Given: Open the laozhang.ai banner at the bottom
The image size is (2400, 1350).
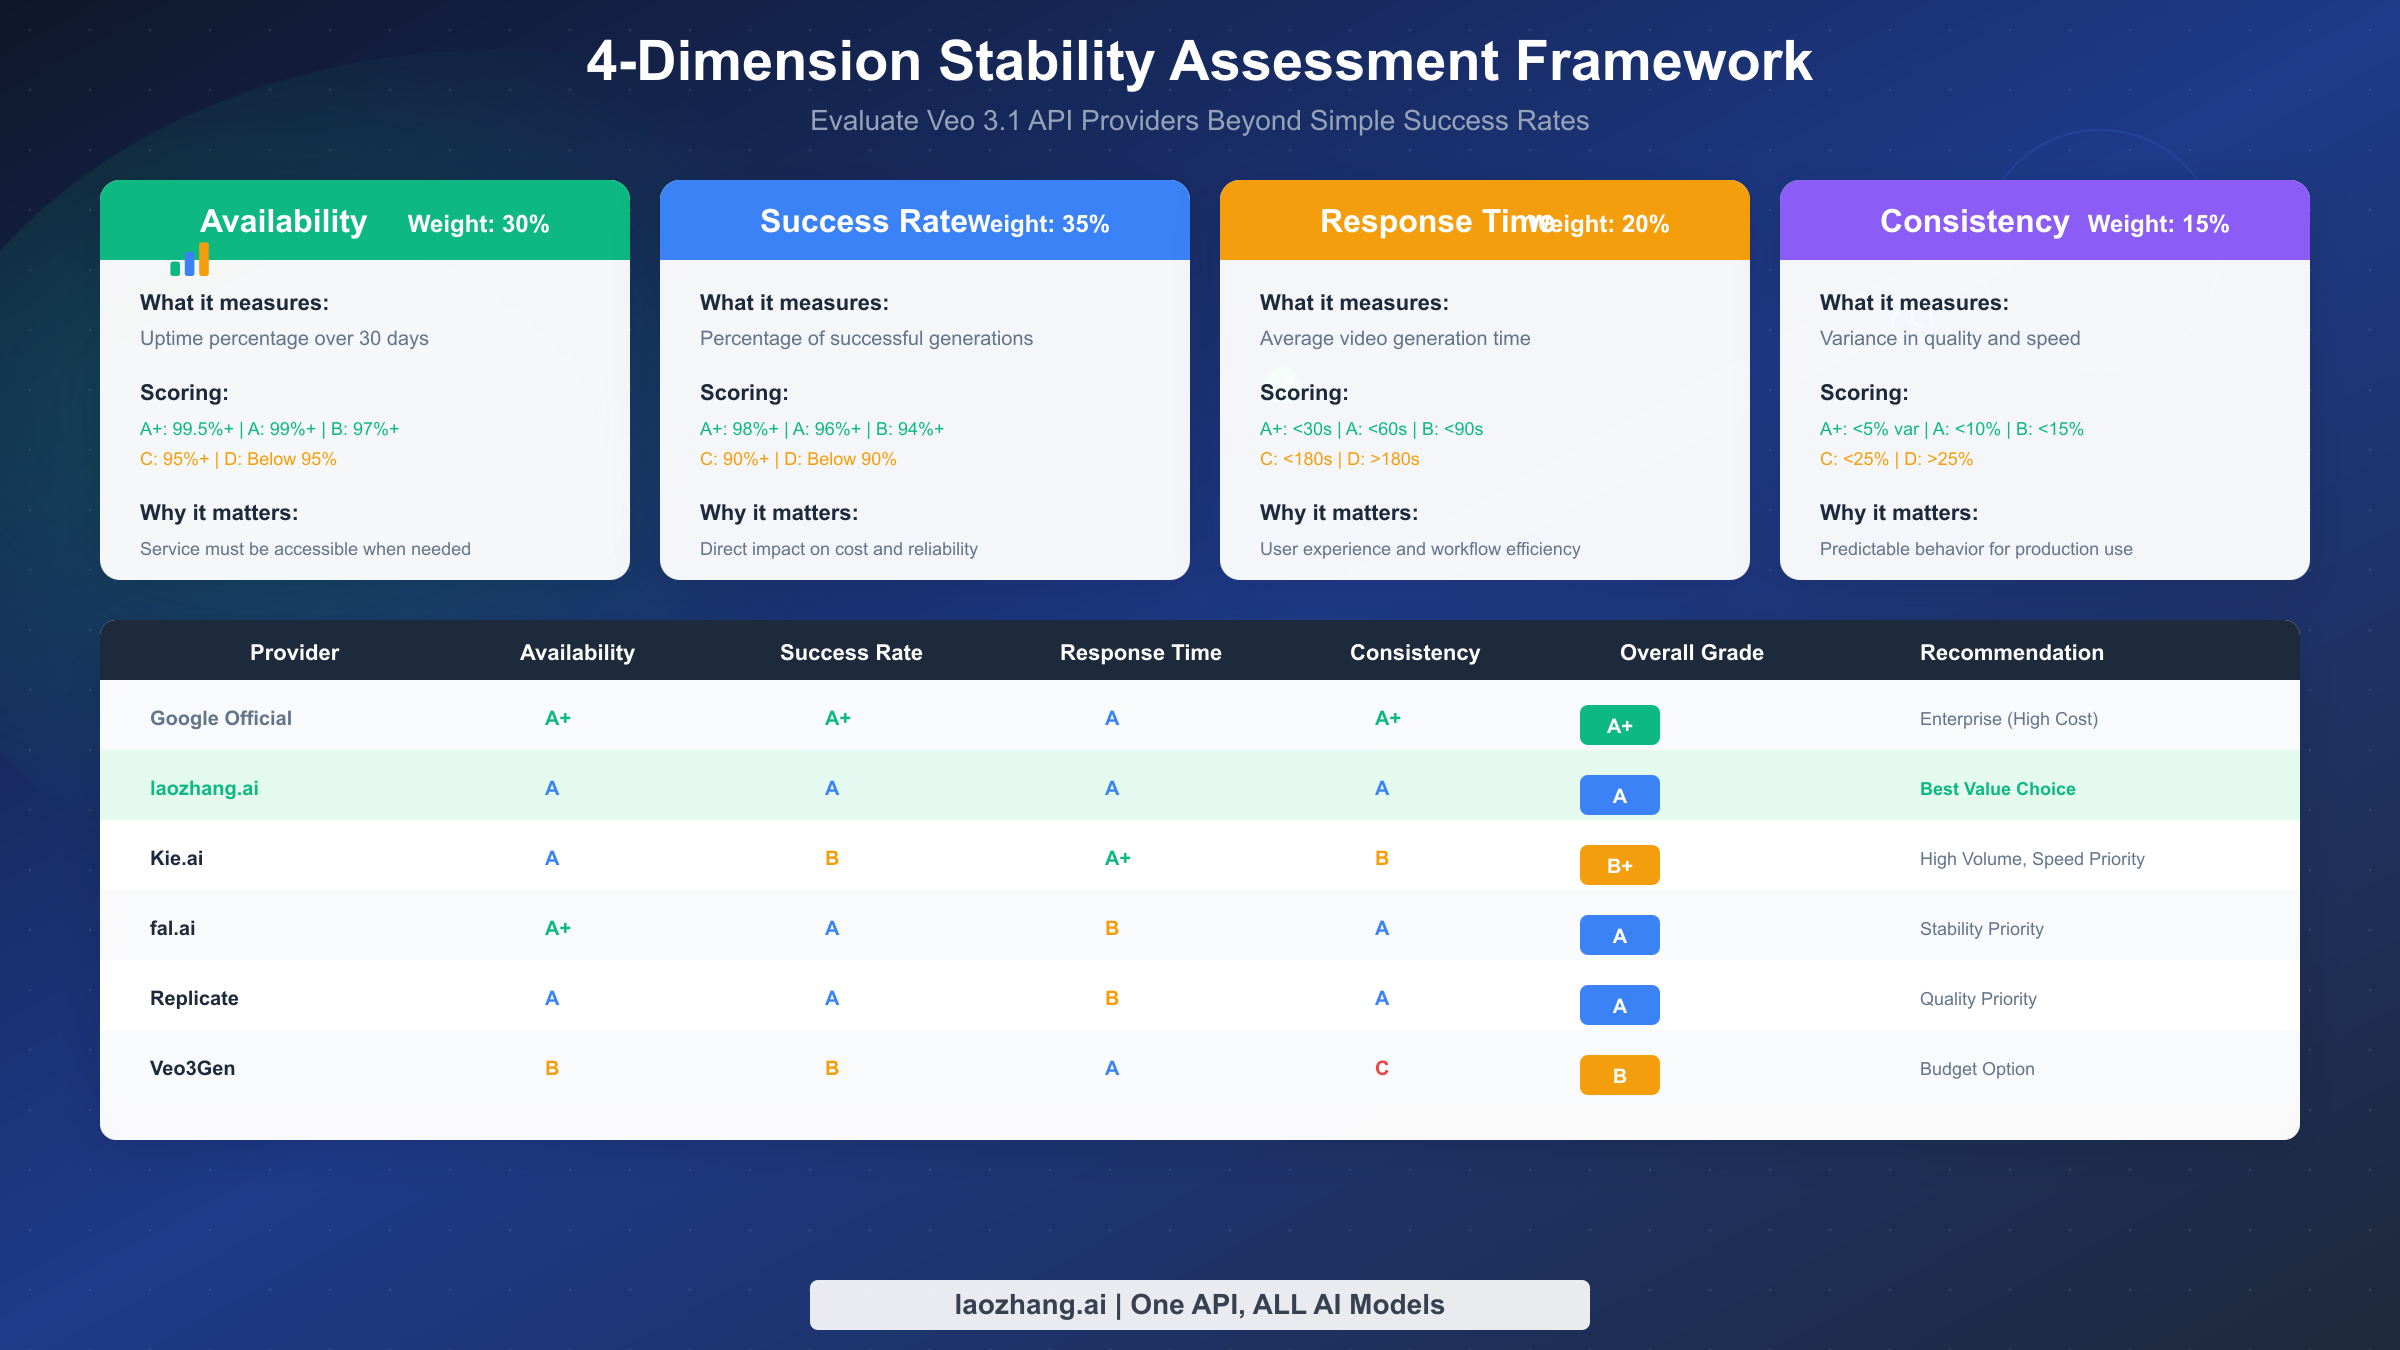Looking at the screenshot, I should (1199, 1304).
